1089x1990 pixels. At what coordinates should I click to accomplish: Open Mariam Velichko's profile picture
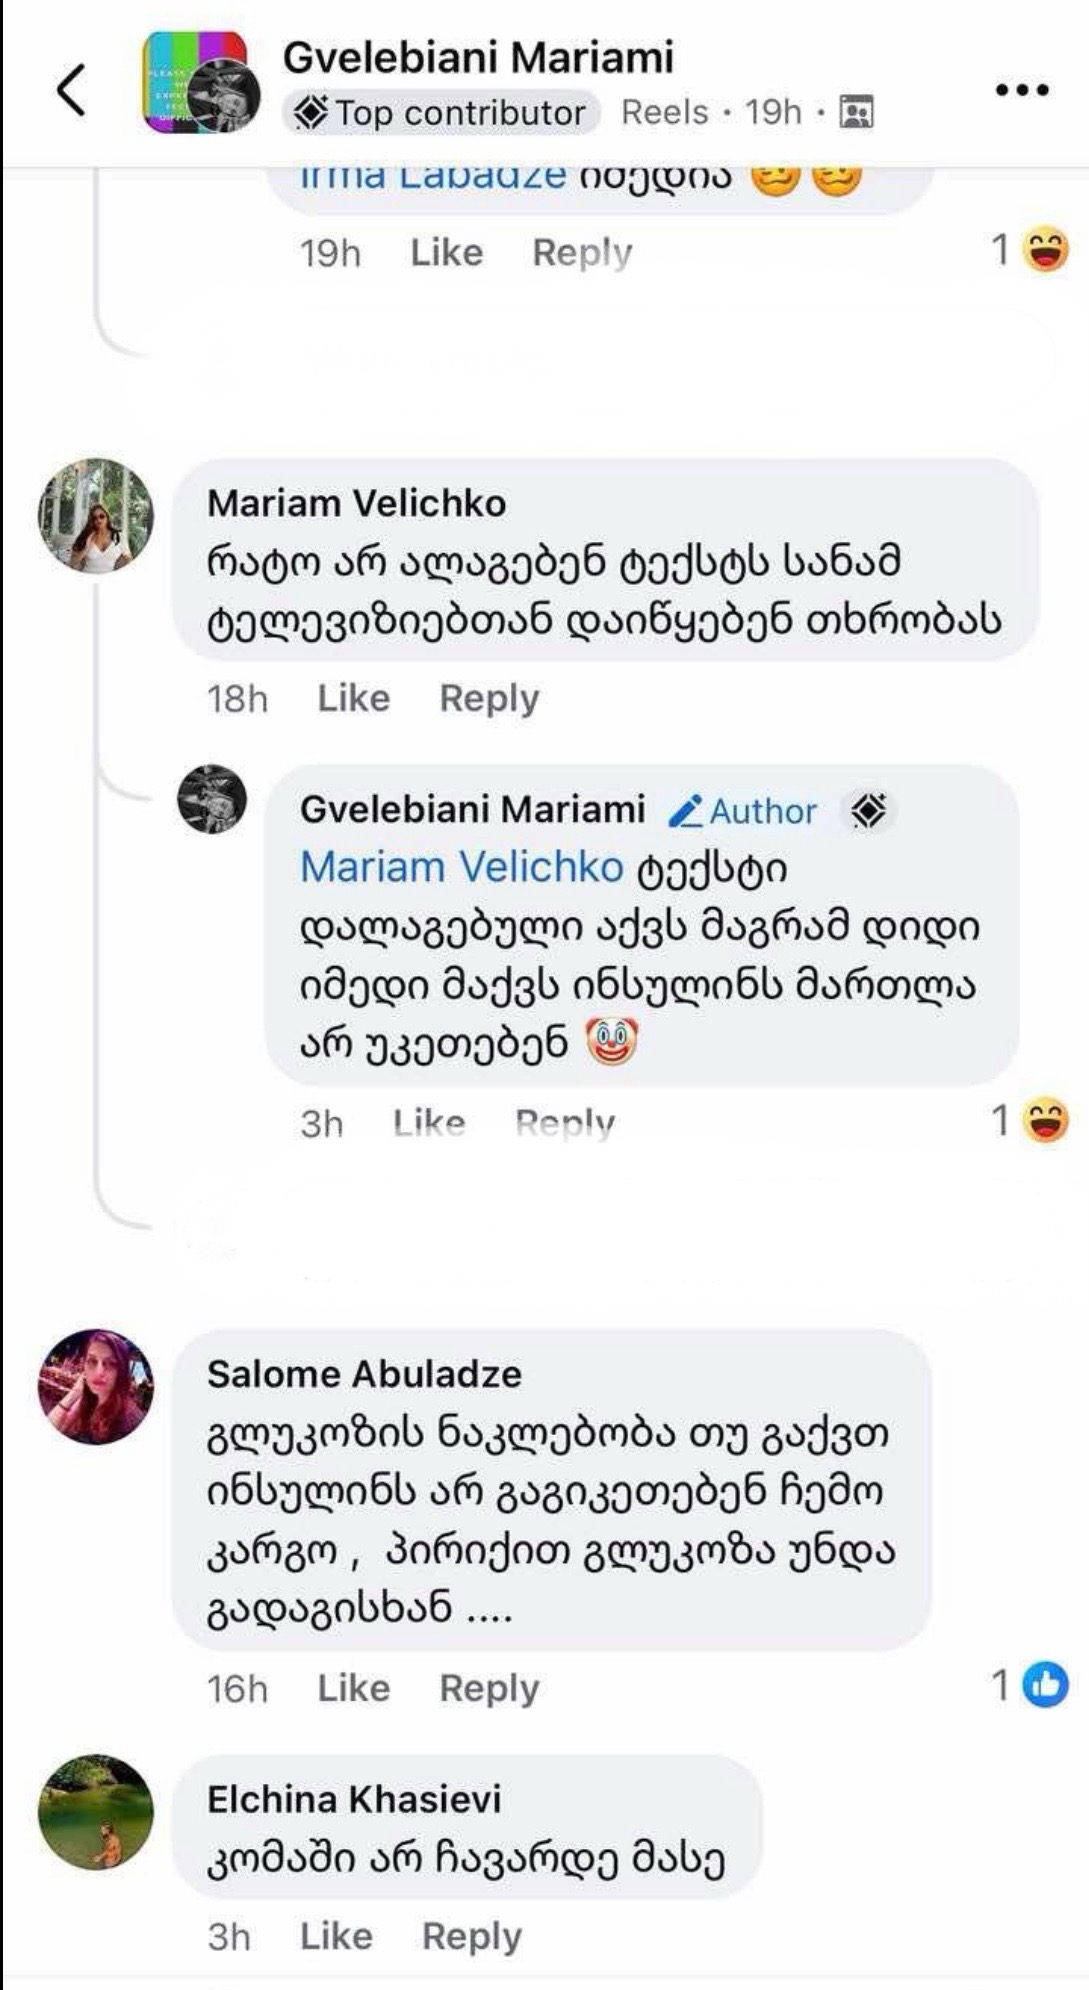(96, 516)
